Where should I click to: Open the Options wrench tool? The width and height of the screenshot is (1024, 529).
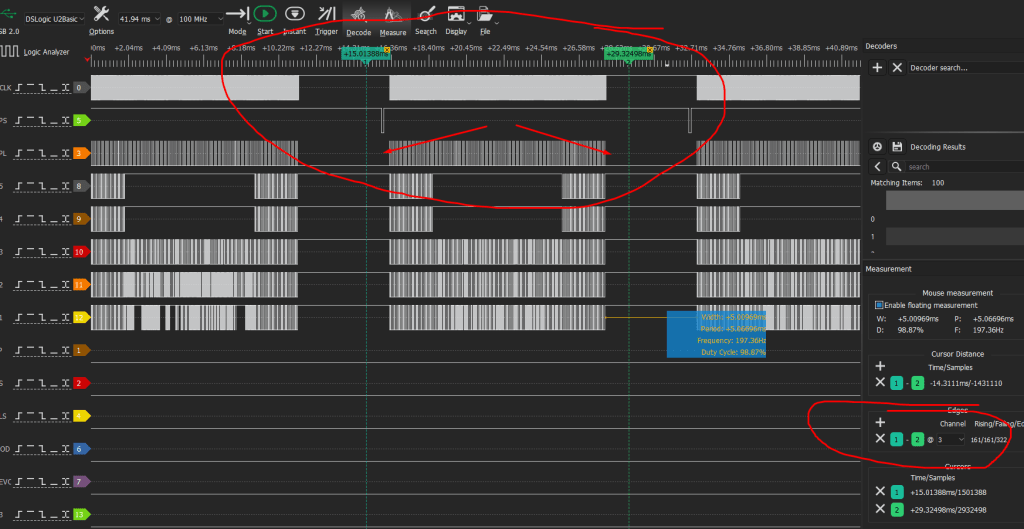point(101,14)
